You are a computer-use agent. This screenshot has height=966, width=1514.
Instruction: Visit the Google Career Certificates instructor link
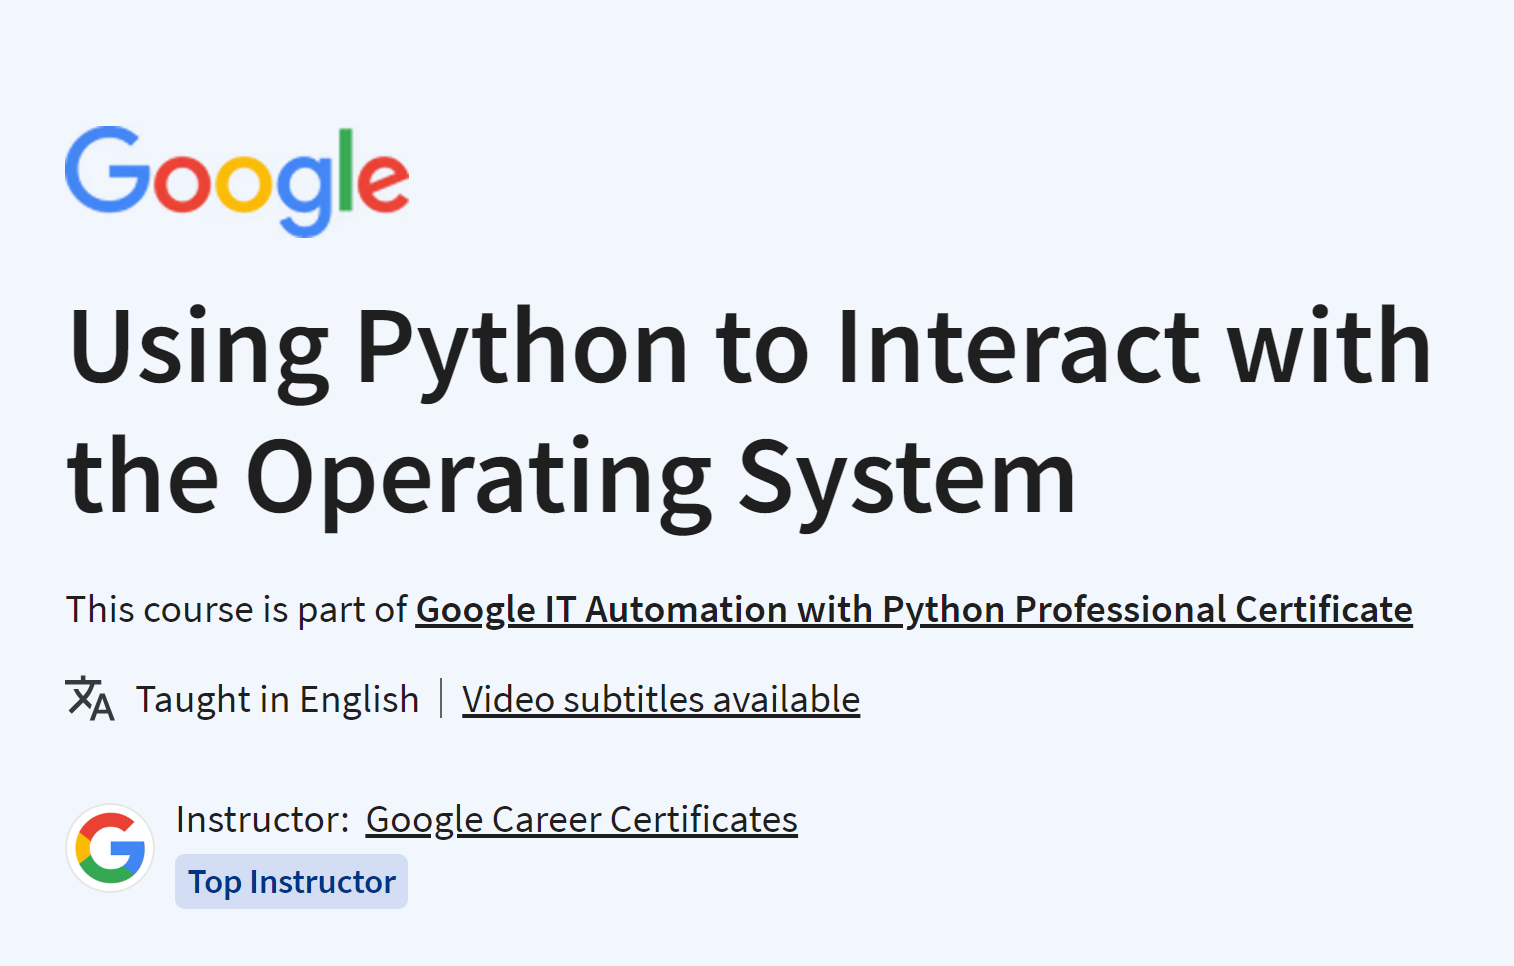582,820
